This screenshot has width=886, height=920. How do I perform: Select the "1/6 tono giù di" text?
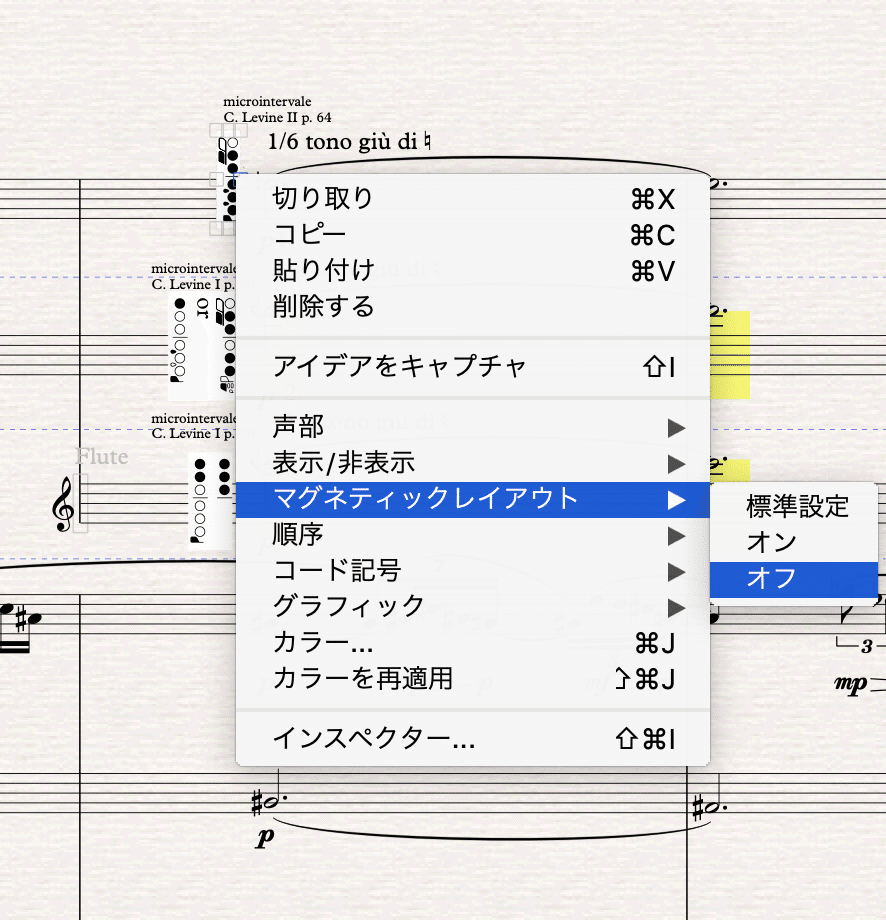click(350, 141)
